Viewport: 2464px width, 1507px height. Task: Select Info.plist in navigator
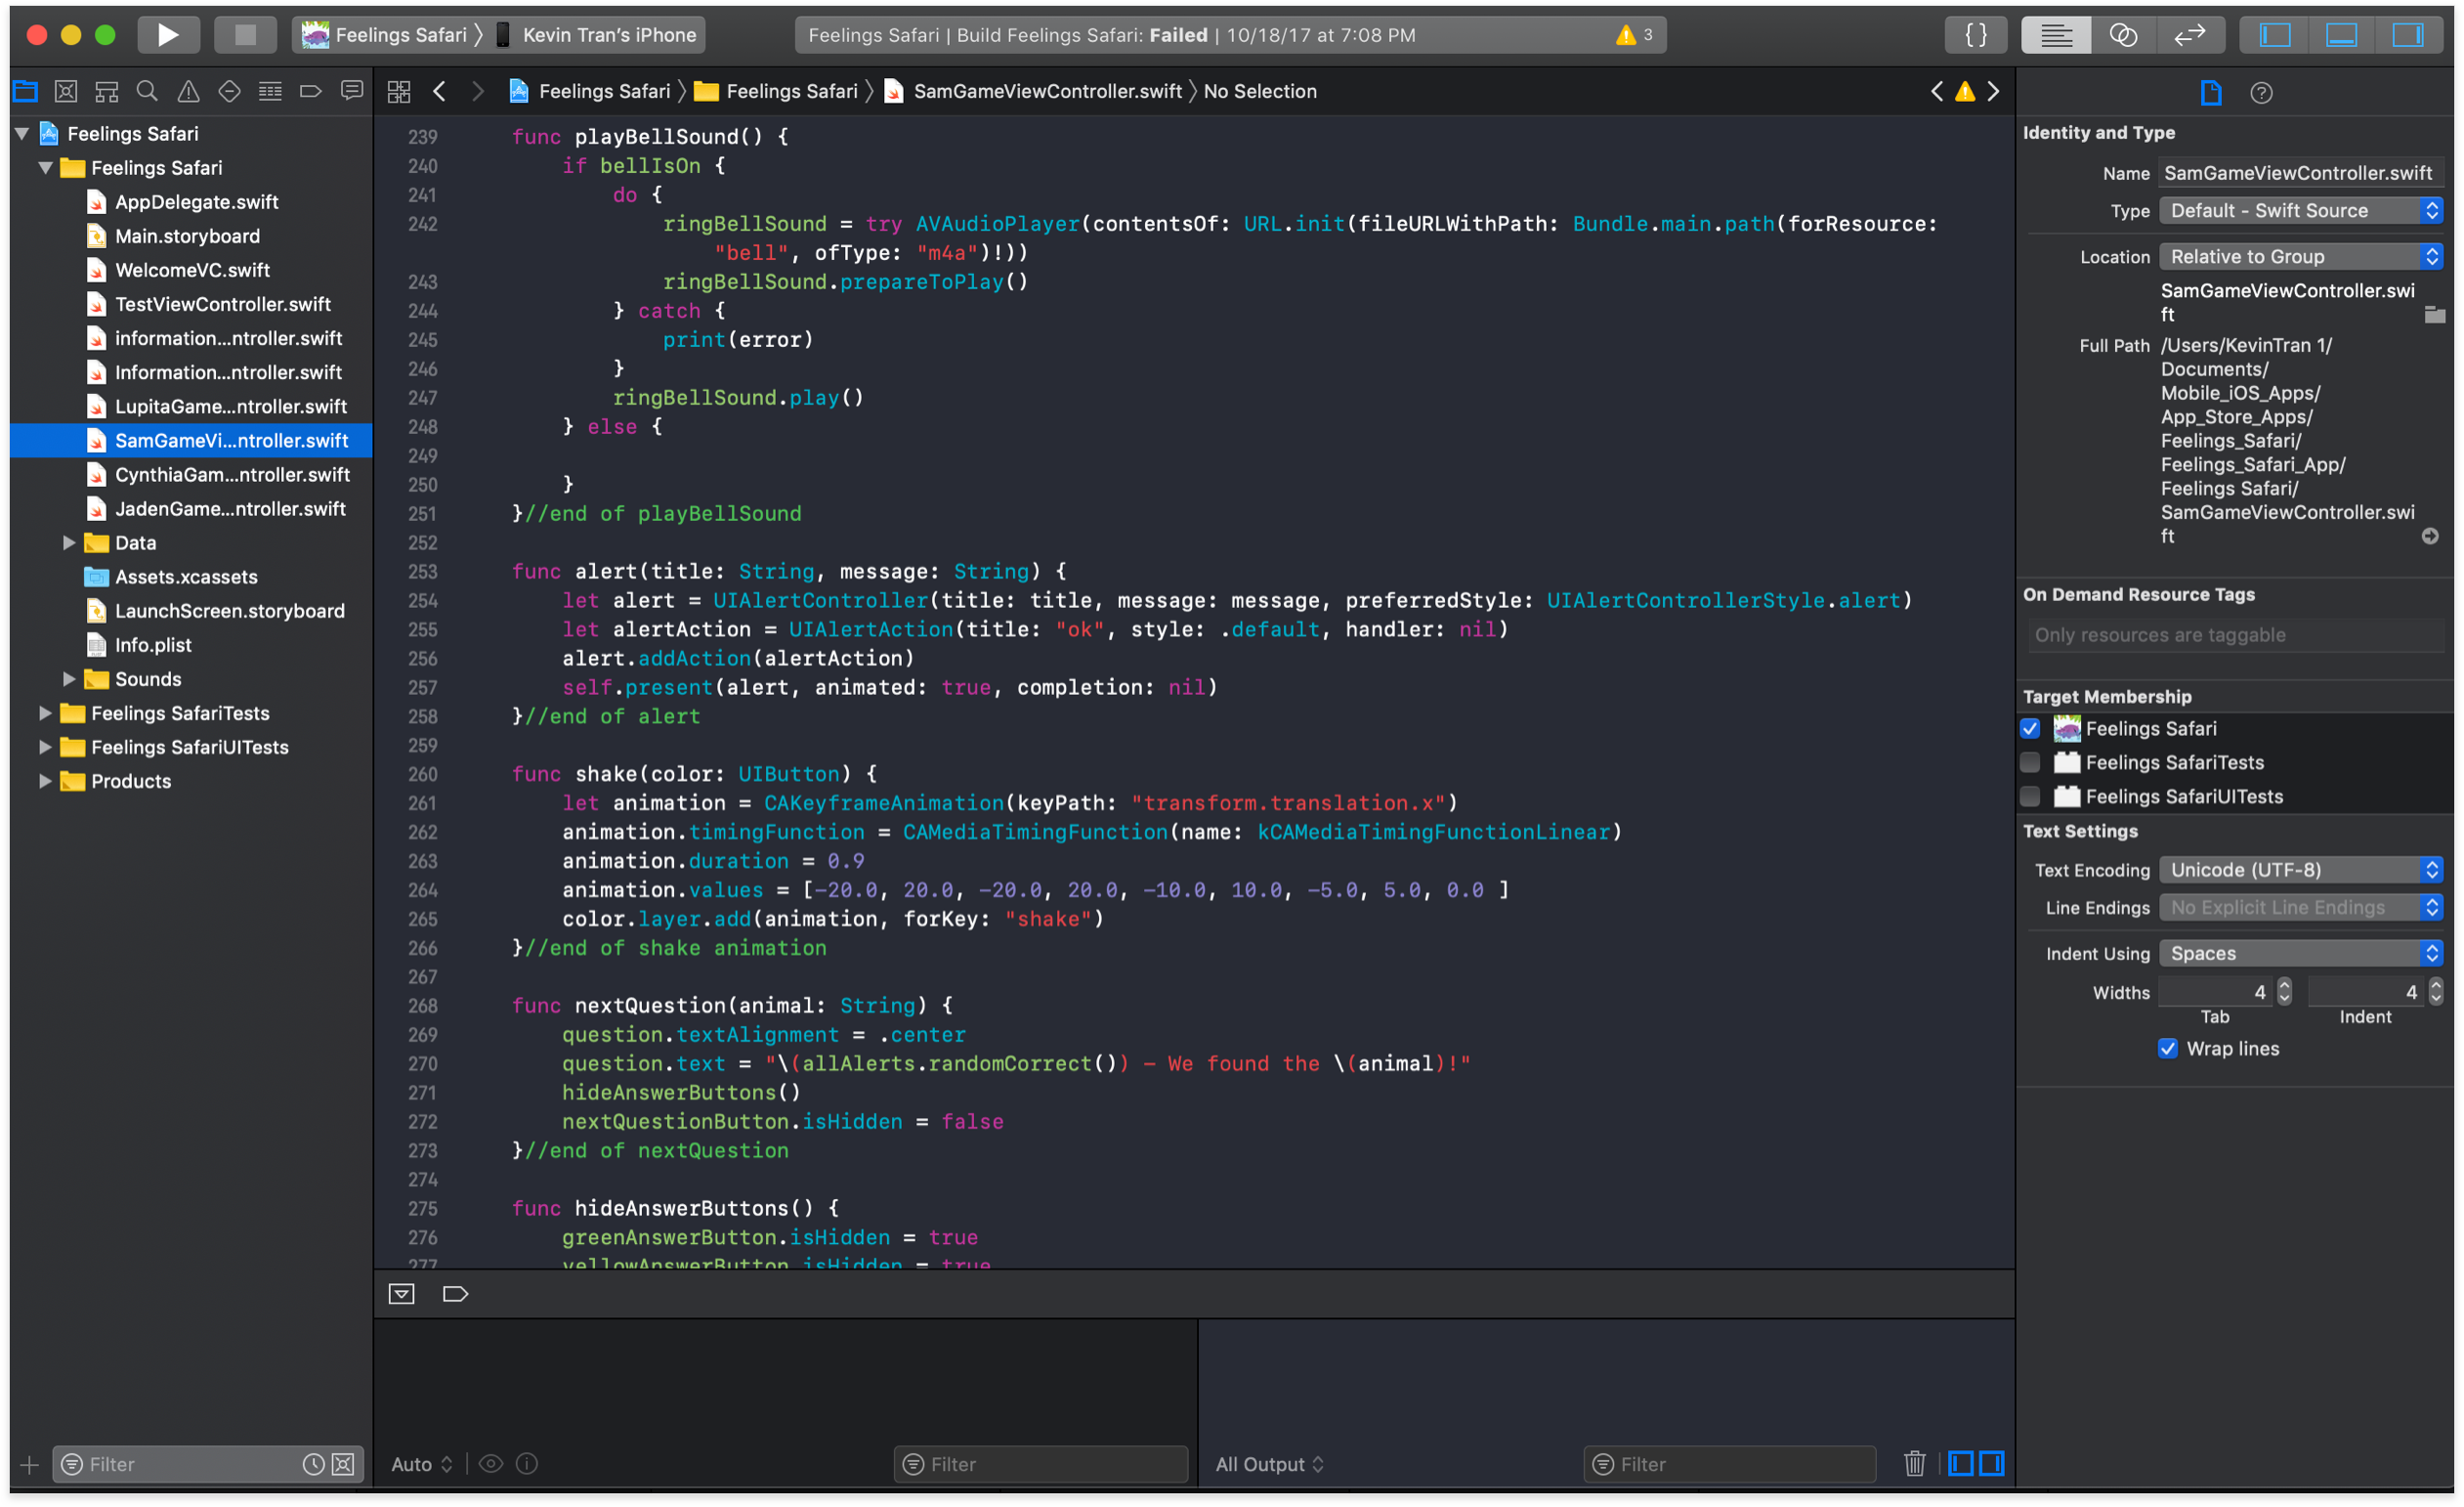tap(152, 645)
